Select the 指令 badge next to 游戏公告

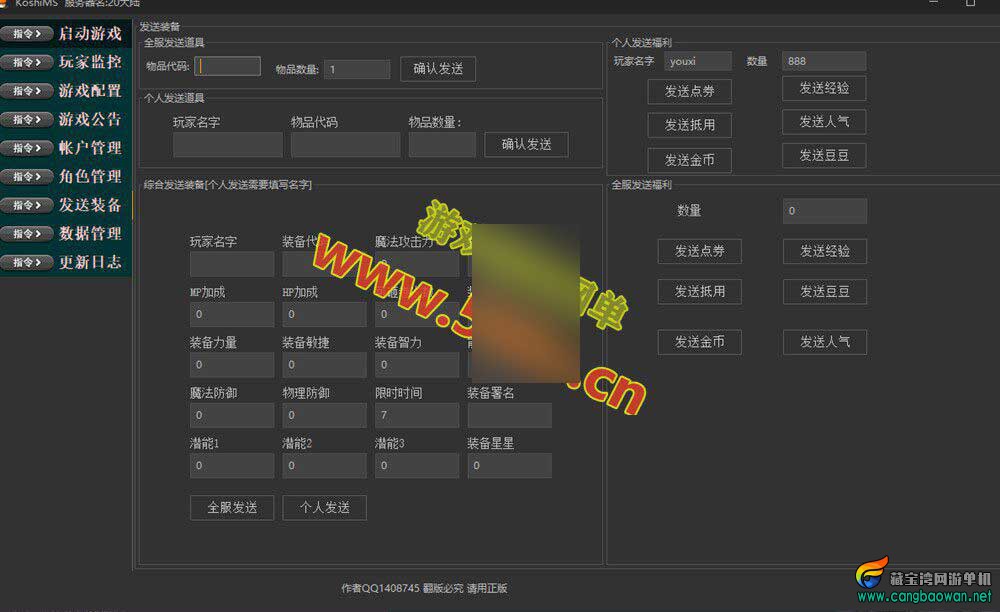(x=27, y=119)
